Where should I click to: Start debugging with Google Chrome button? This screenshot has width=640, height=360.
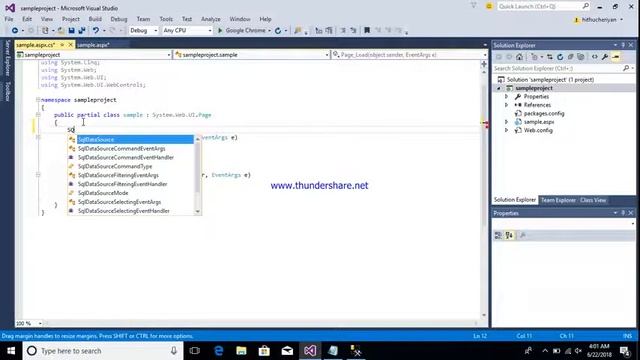pyautogui.click(x=242, y=31)
